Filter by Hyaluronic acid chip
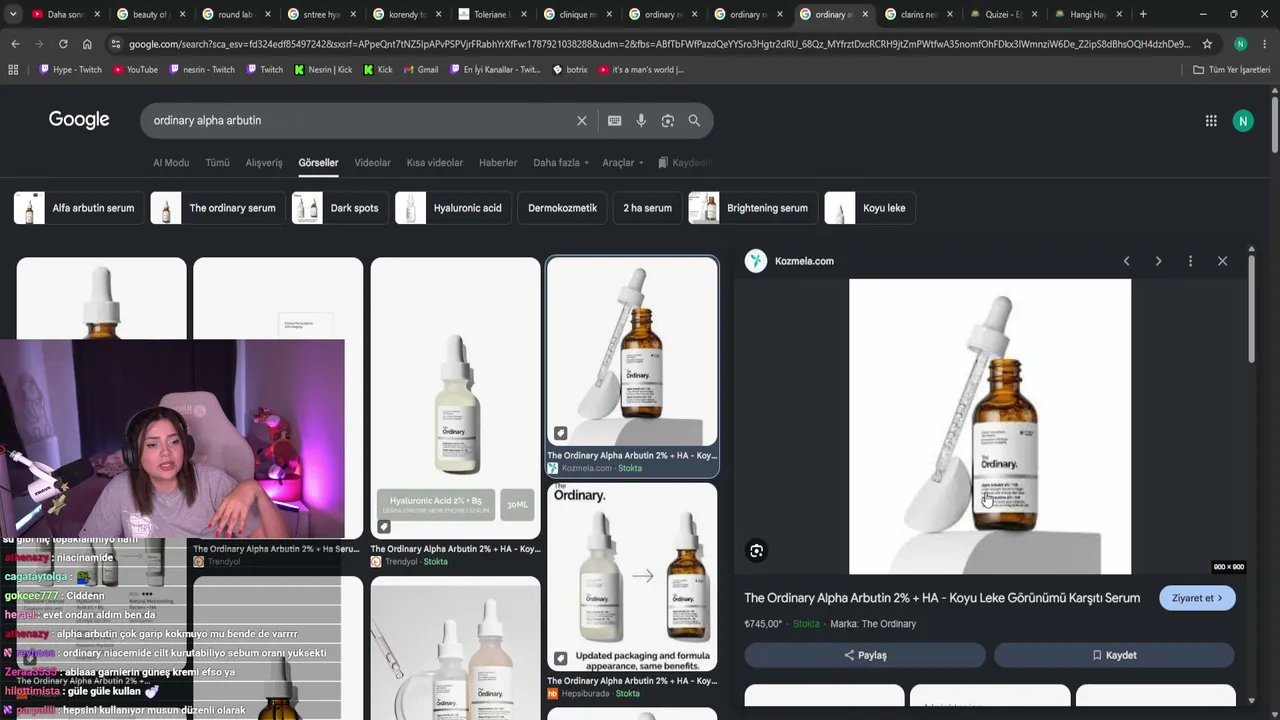 click(452, 208)
